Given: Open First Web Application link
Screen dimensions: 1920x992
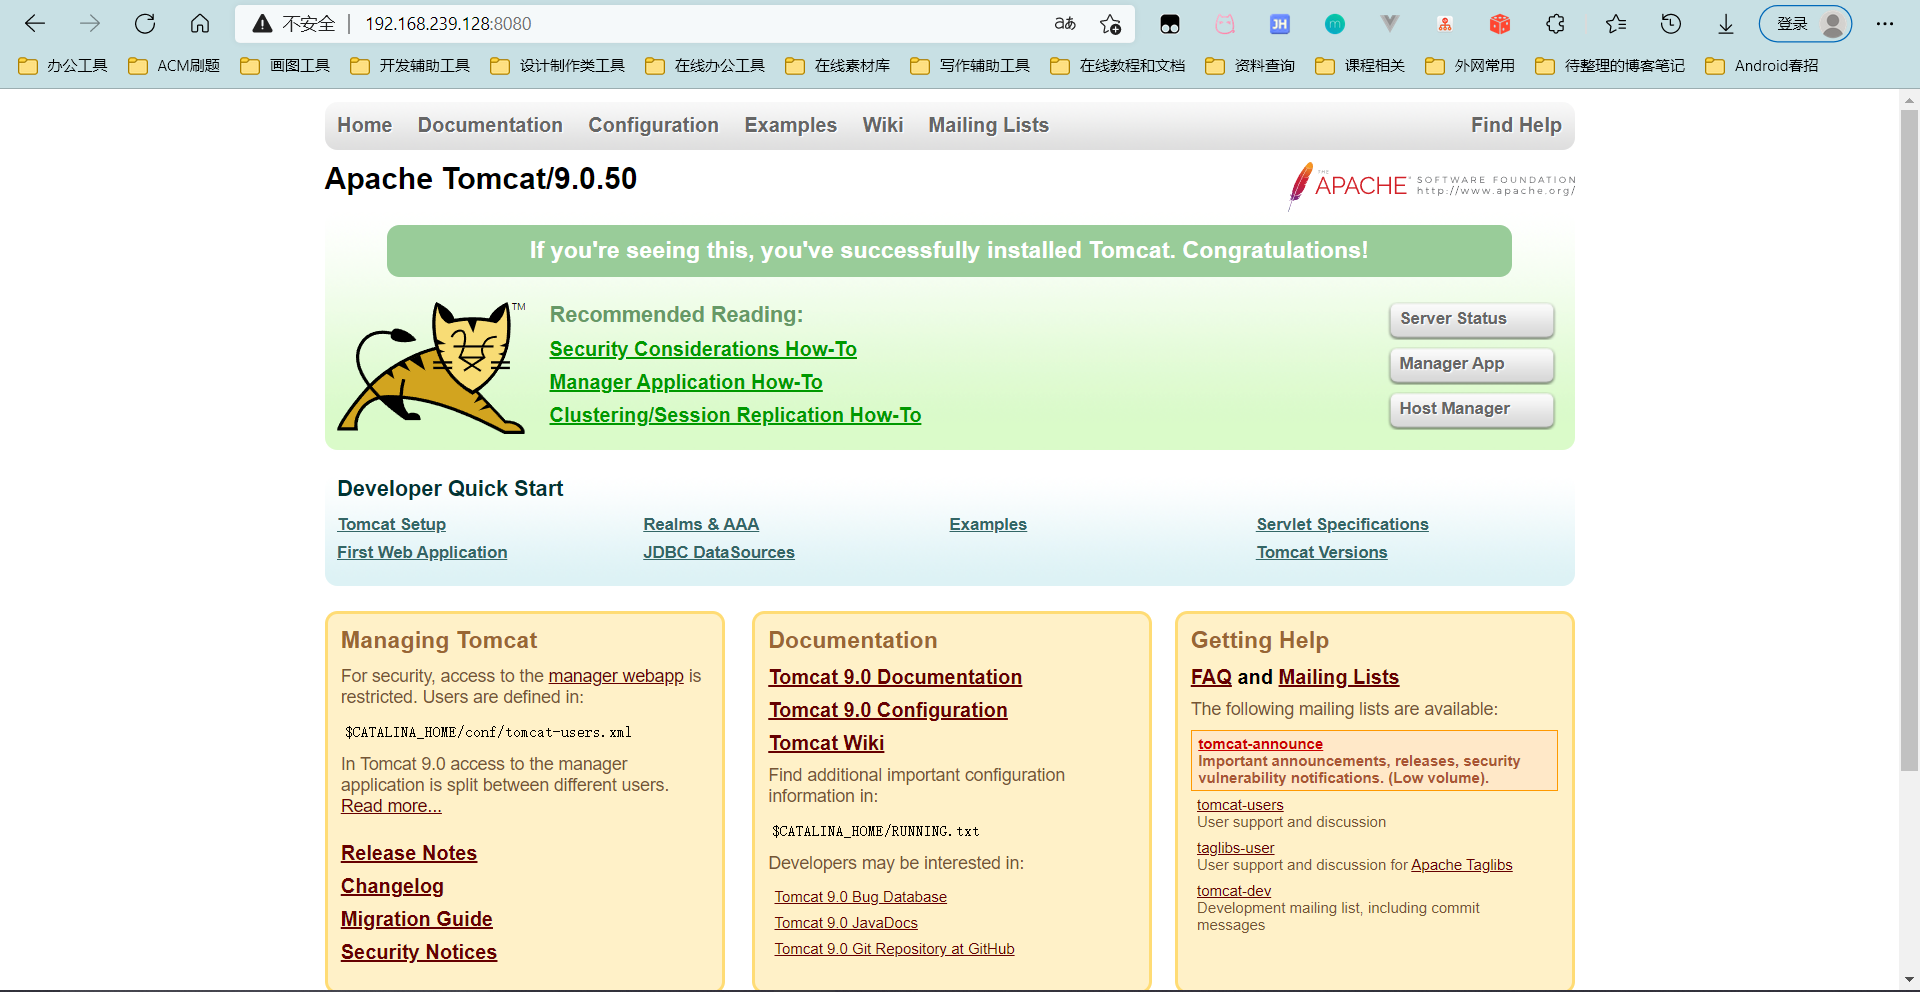Looking at the screenshot, I should pos(422,552).
